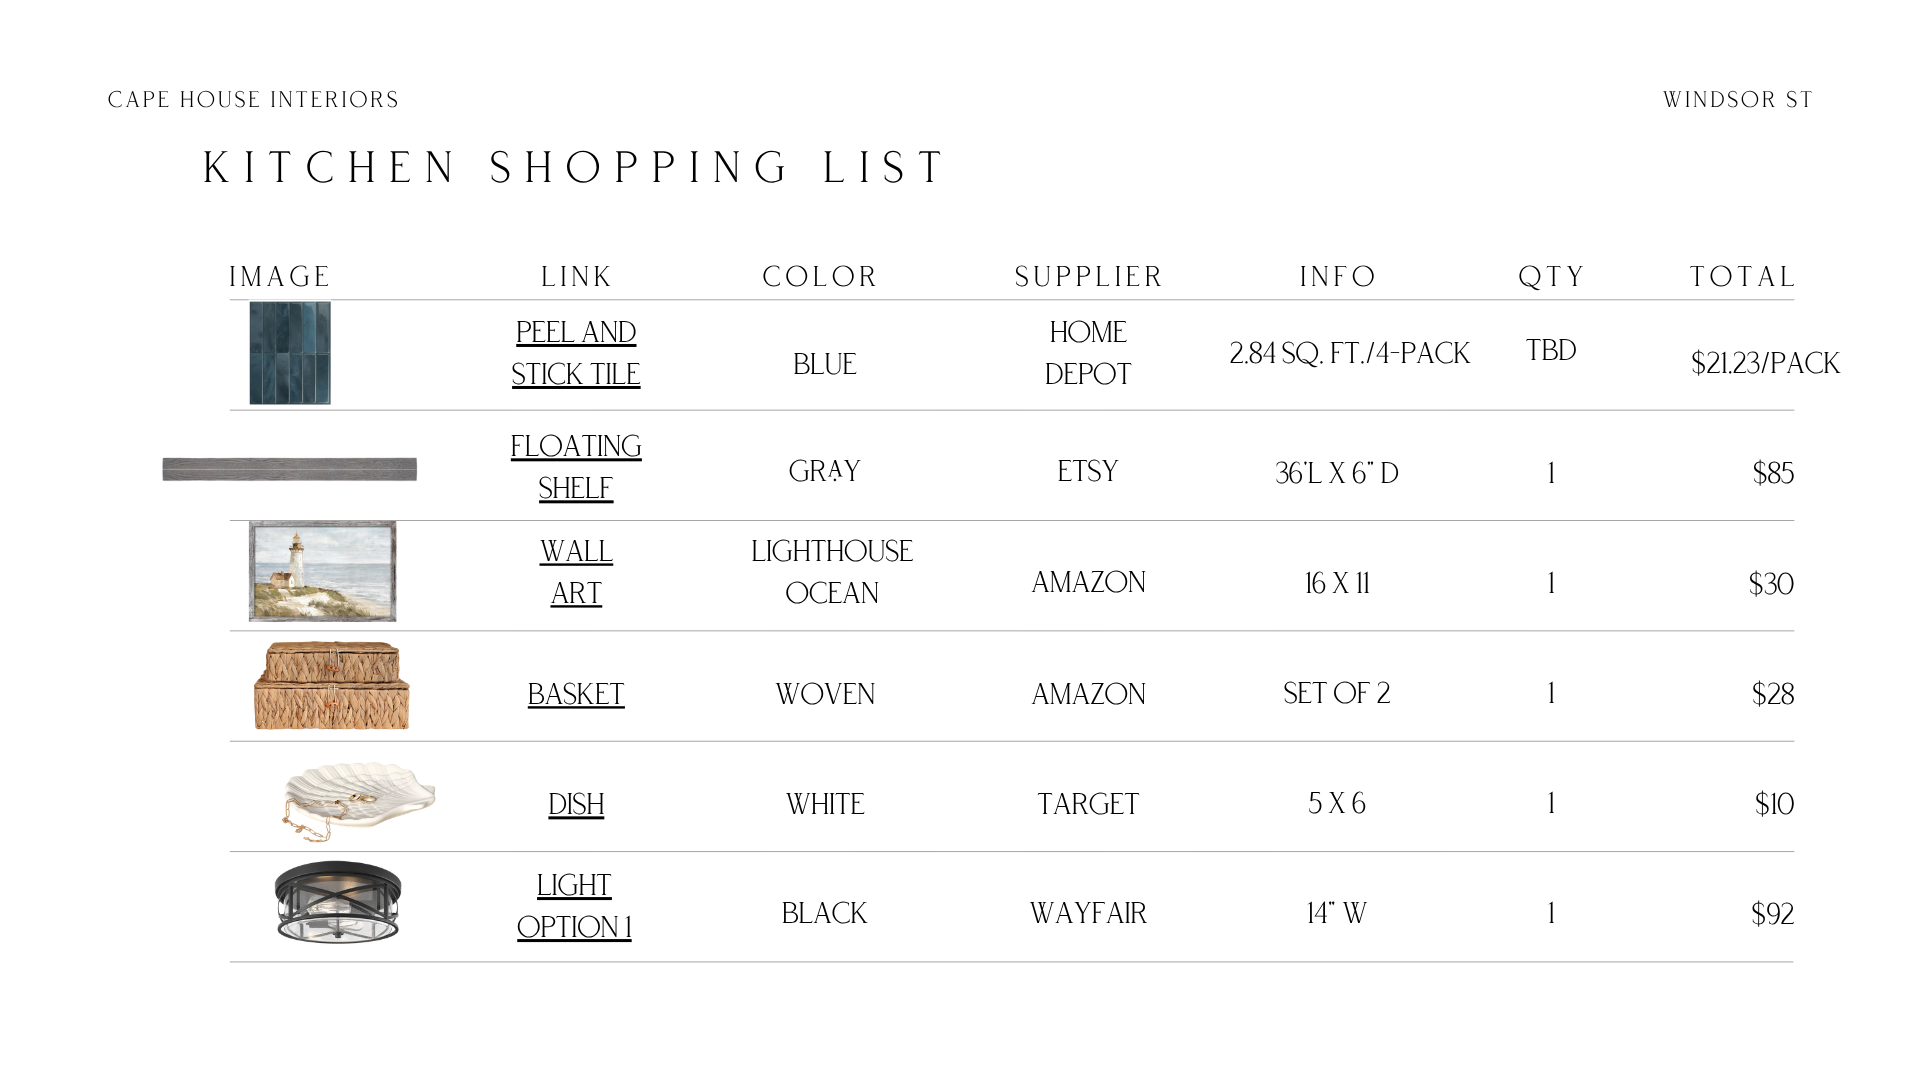This screenshot has width=1920, height=1080.
Task: Select the black ceiling light image
Action: 338,902
